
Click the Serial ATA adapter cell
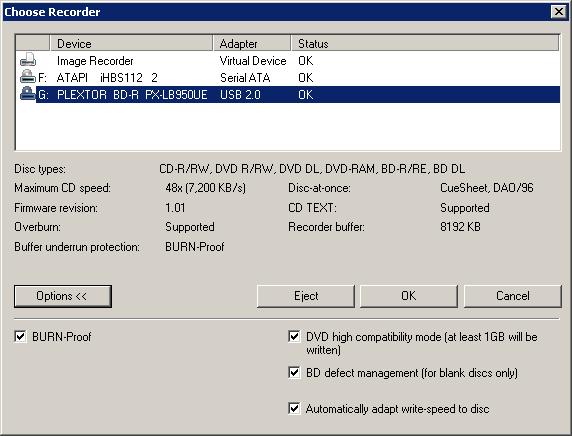tap(245, 77)
